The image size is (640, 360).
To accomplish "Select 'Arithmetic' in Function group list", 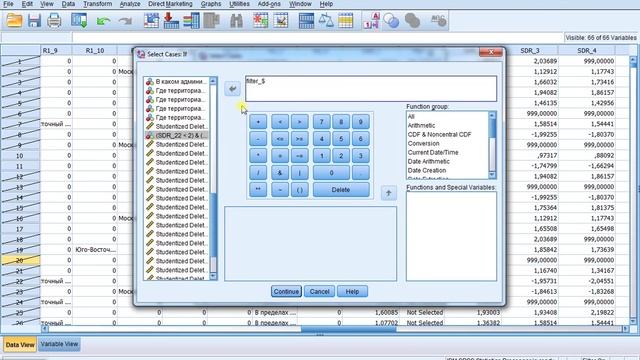I will (x=421, y=125).
